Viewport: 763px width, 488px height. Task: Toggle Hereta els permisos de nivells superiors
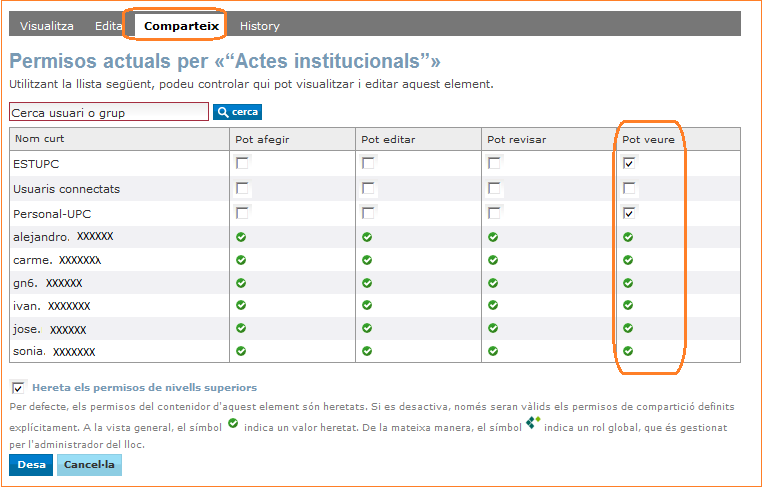tap(18, 387)
